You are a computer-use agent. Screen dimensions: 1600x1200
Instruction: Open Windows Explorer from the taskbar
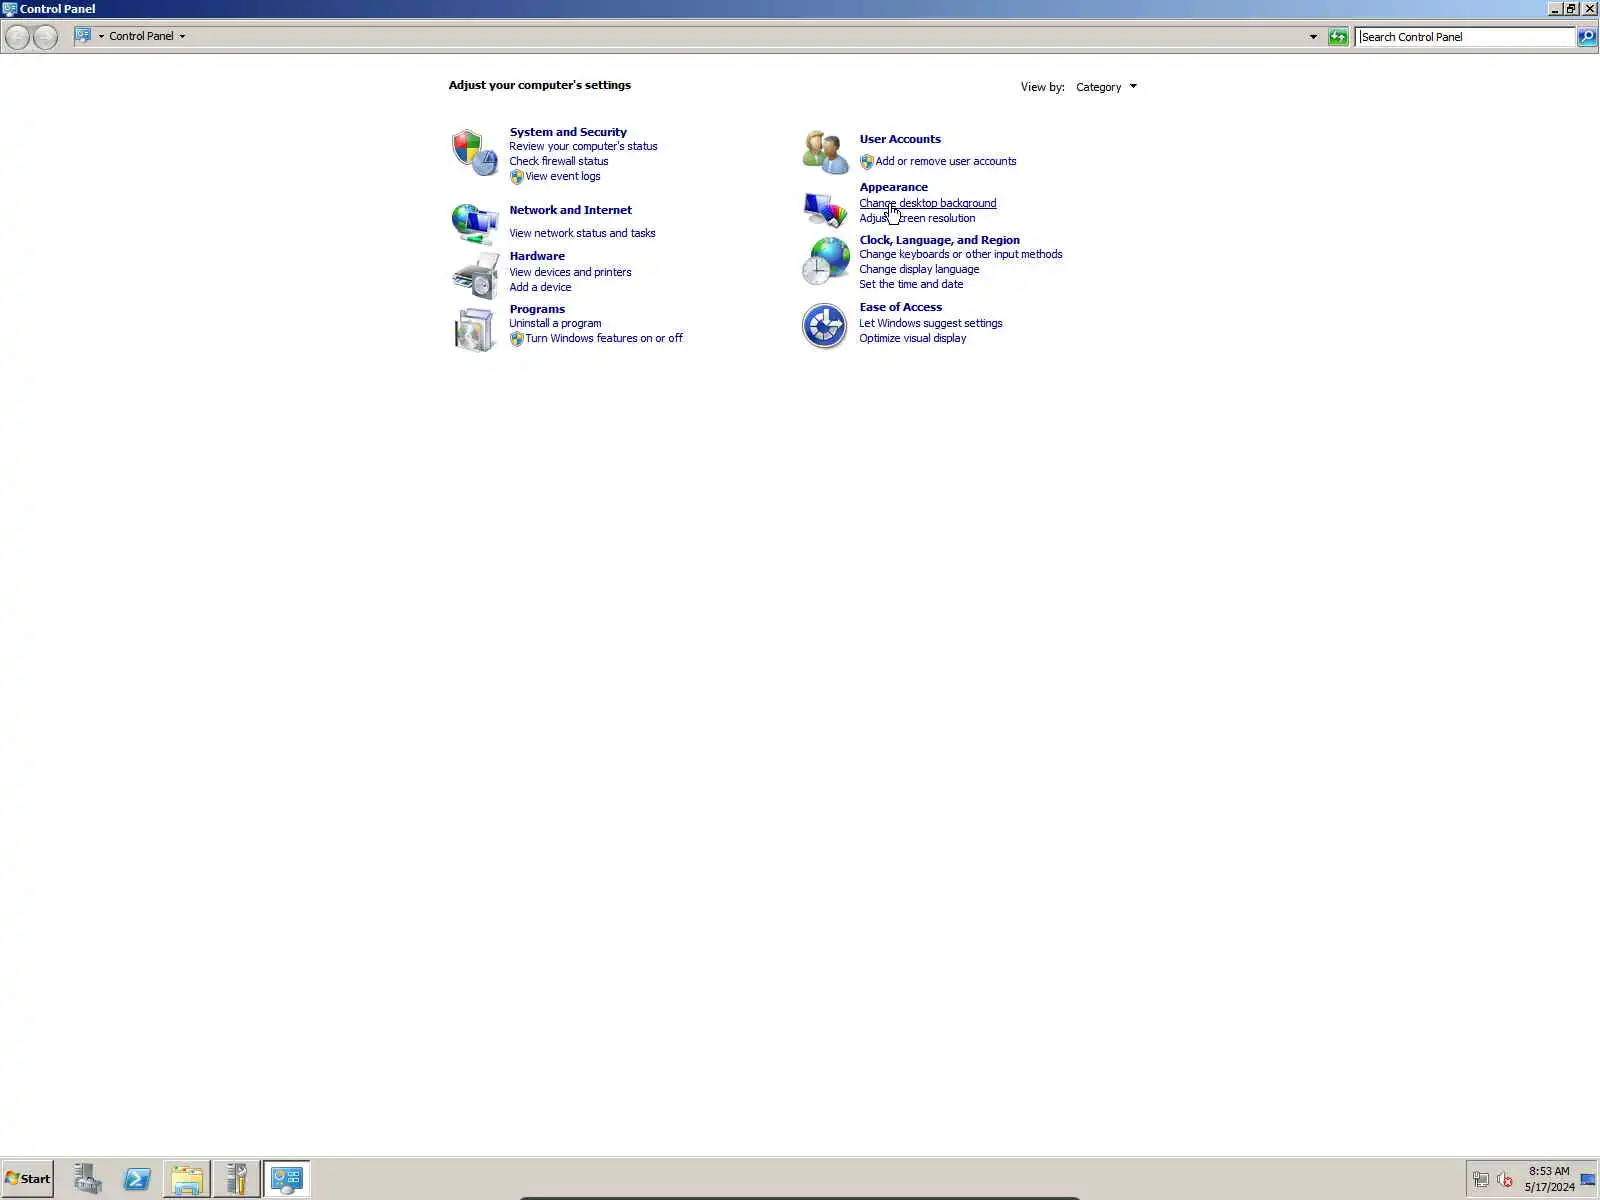(187, 1179)
